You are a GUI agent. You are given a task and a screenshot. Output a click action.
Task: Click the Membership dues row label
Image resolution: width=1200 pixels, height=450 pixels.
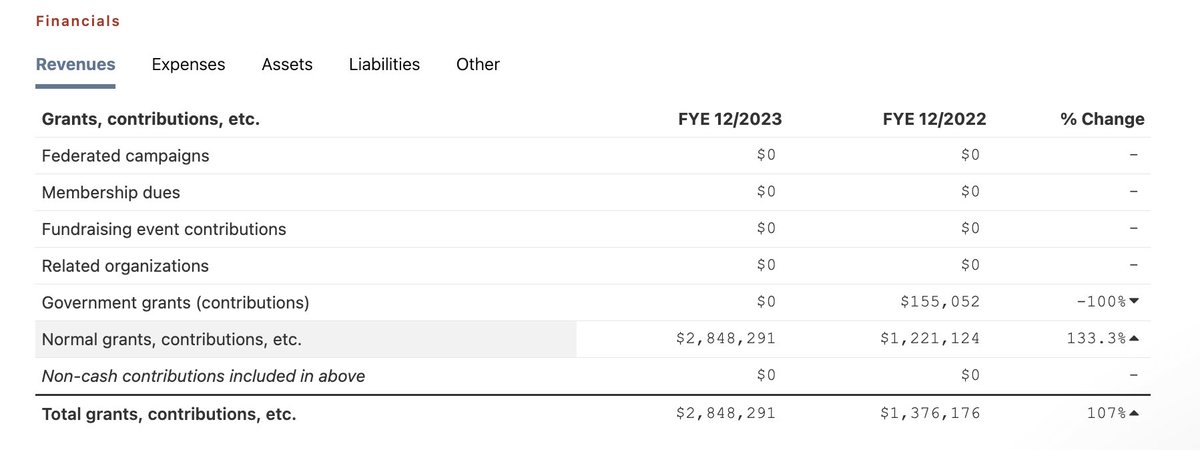click(x=111, y=192)
